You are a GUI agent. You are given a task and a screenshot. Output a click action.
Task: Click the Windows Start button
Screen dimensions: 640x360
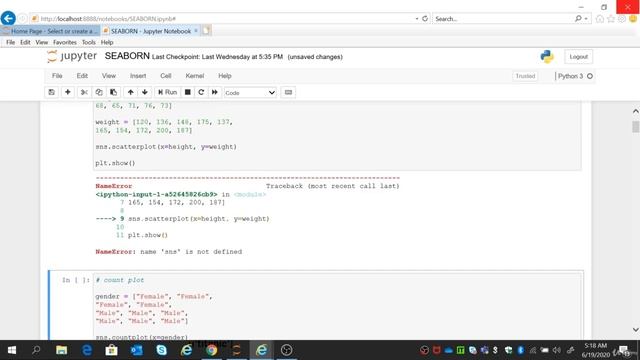[x=12, y=350]
